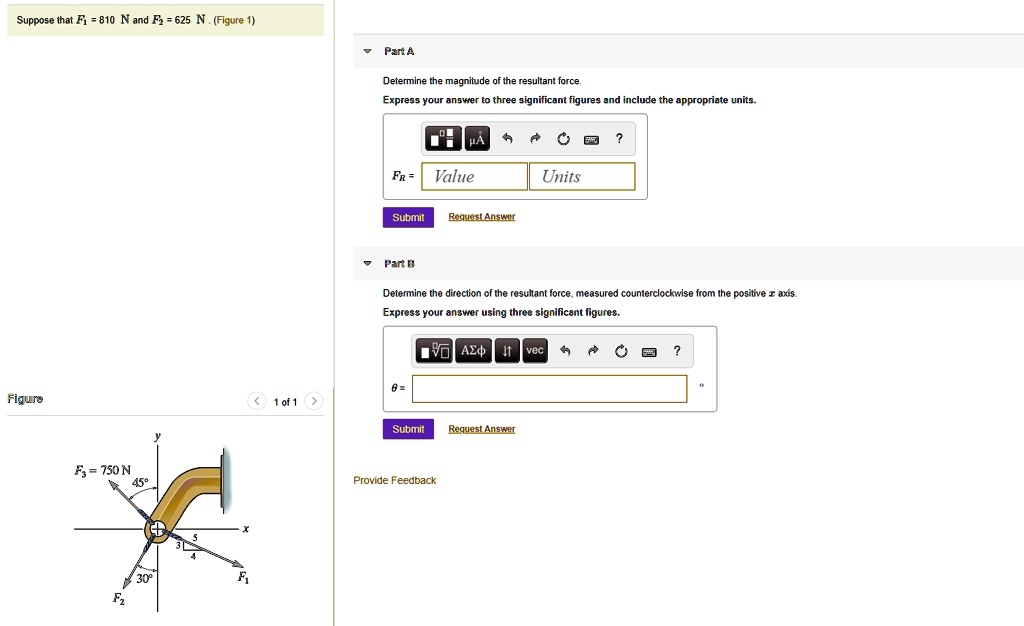Click the undo arrow in Part A toolbar
This screenshot has height=626, width=1024.
508,138
